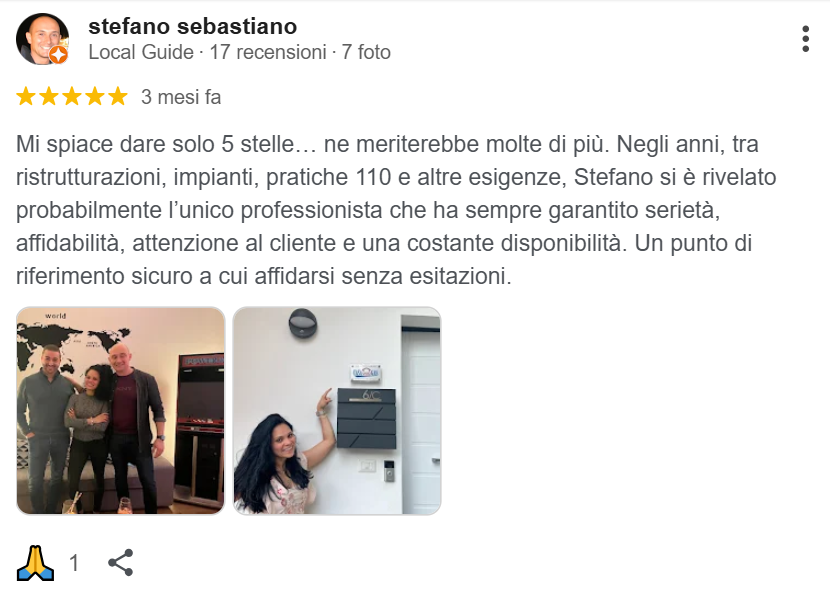Click the fourth yellow rating star

click(95, 97)
